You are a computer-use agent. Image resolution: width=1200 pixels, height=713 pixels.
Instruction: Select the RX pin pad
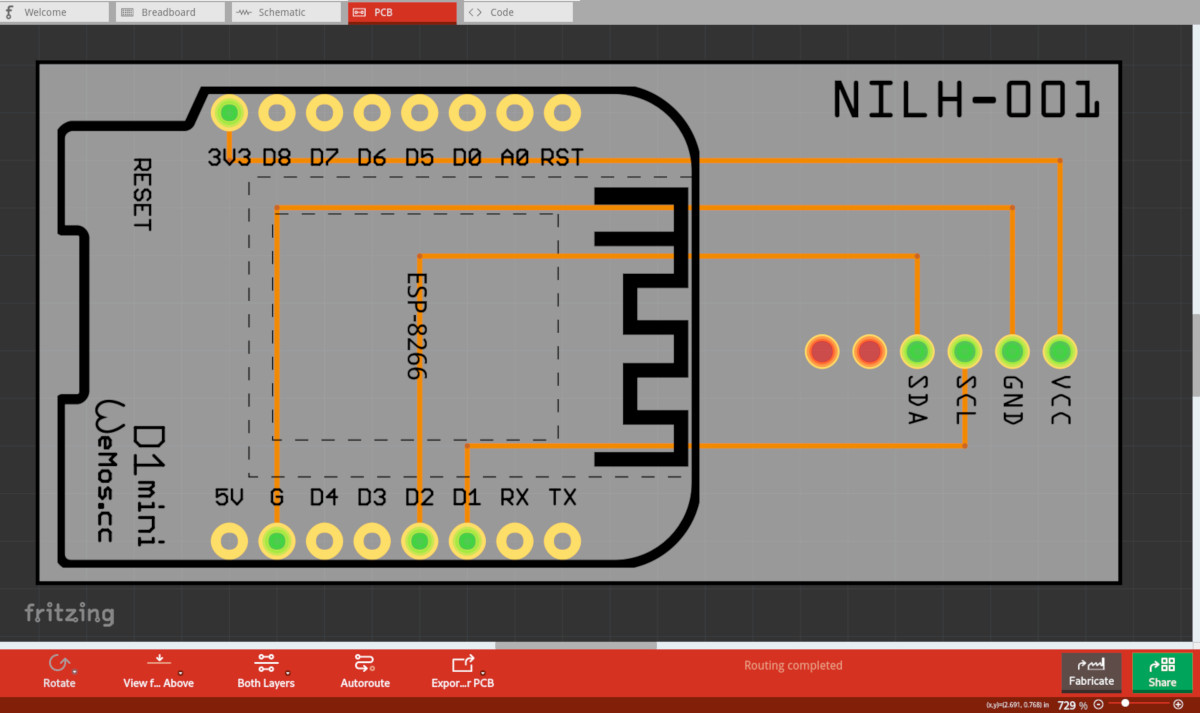(x=515, y=541)
